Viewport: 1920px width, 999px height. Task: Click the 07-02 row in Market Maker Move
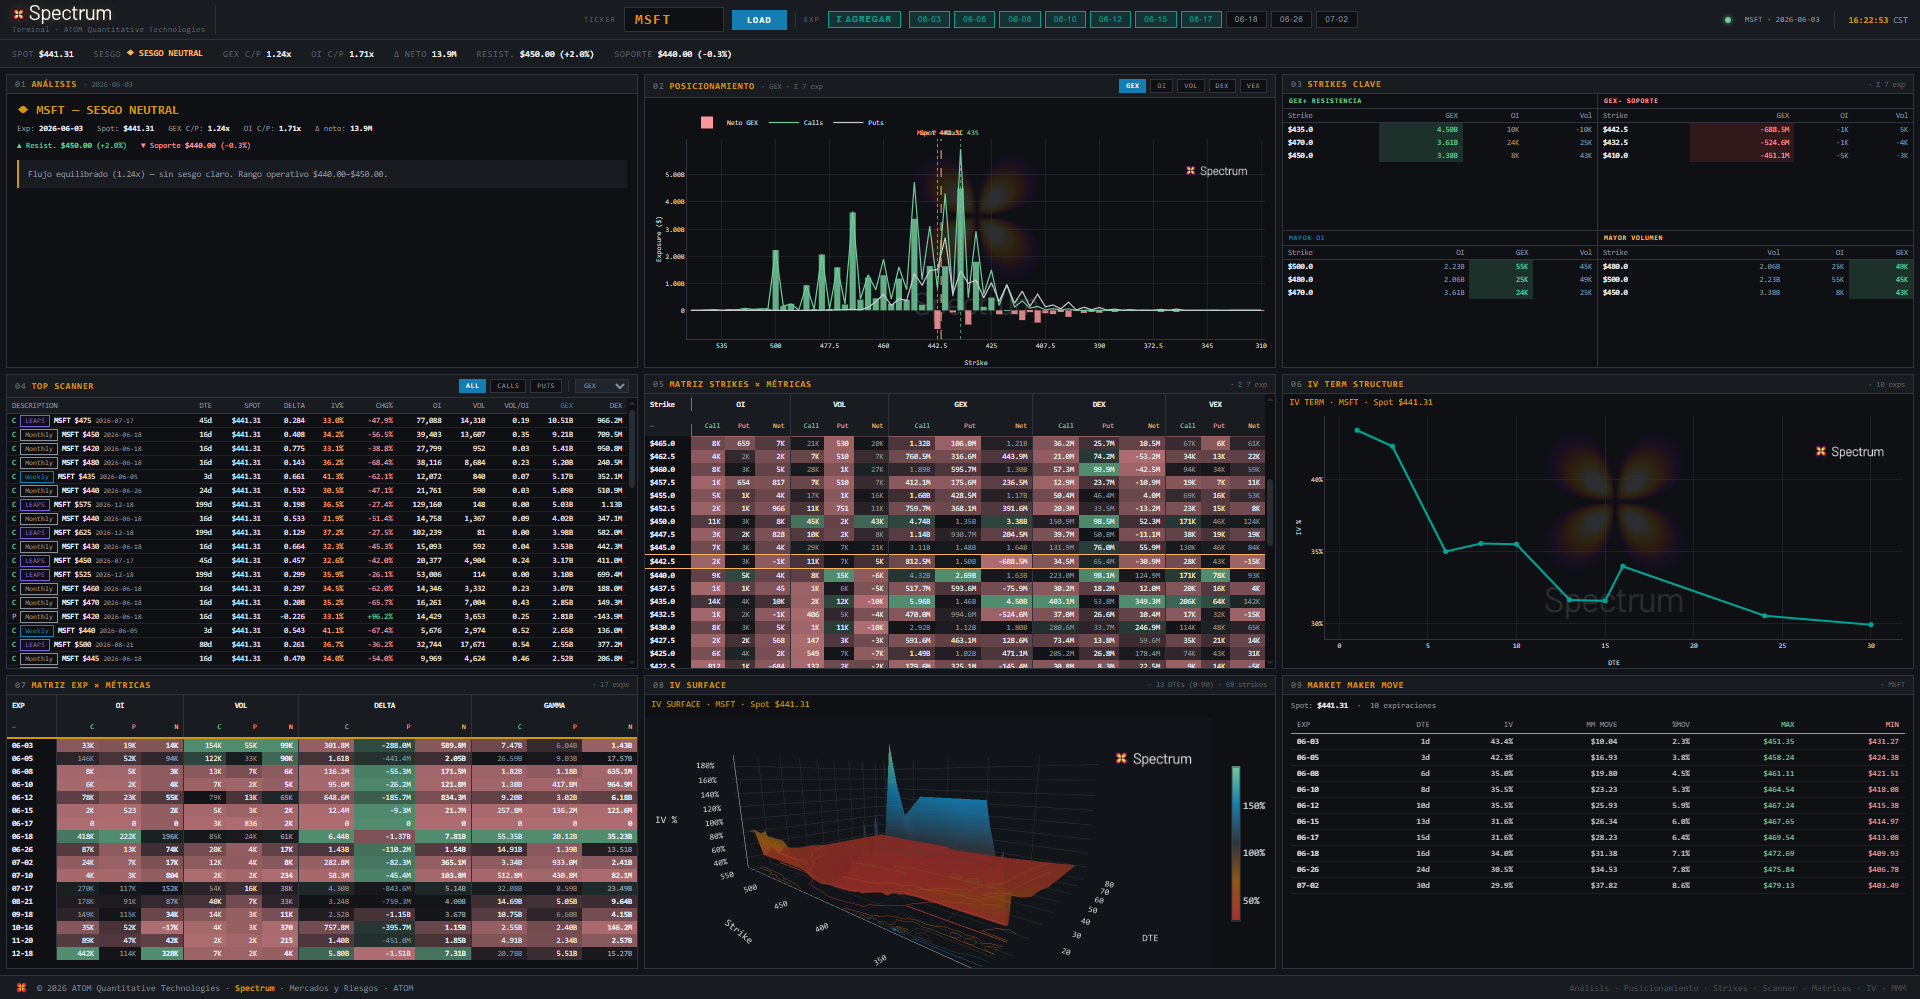pos(1597,886)
